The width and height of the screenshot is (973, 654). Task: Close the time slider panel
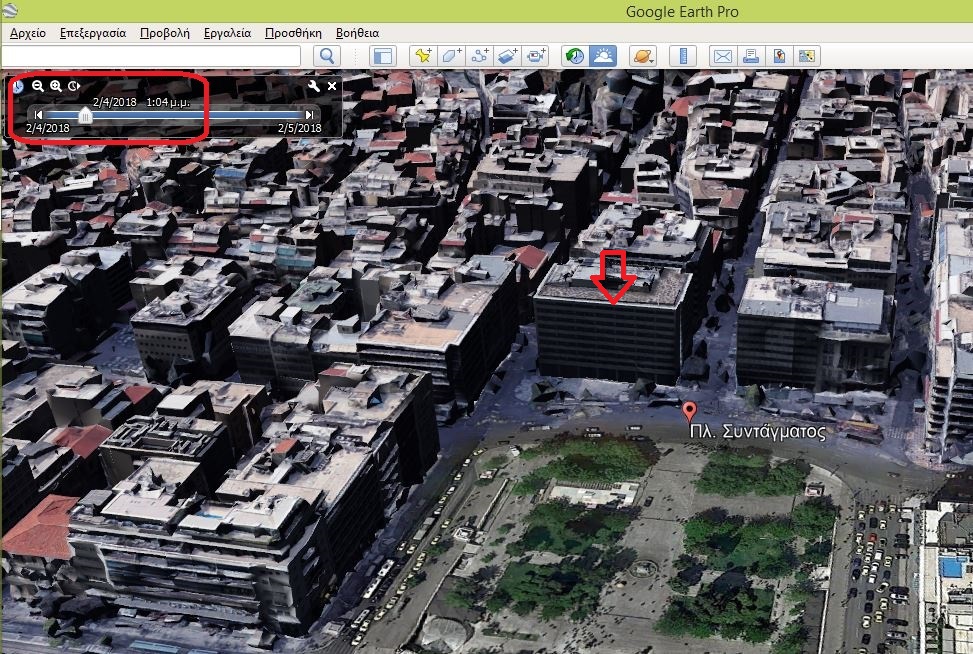tap(332, 86)
